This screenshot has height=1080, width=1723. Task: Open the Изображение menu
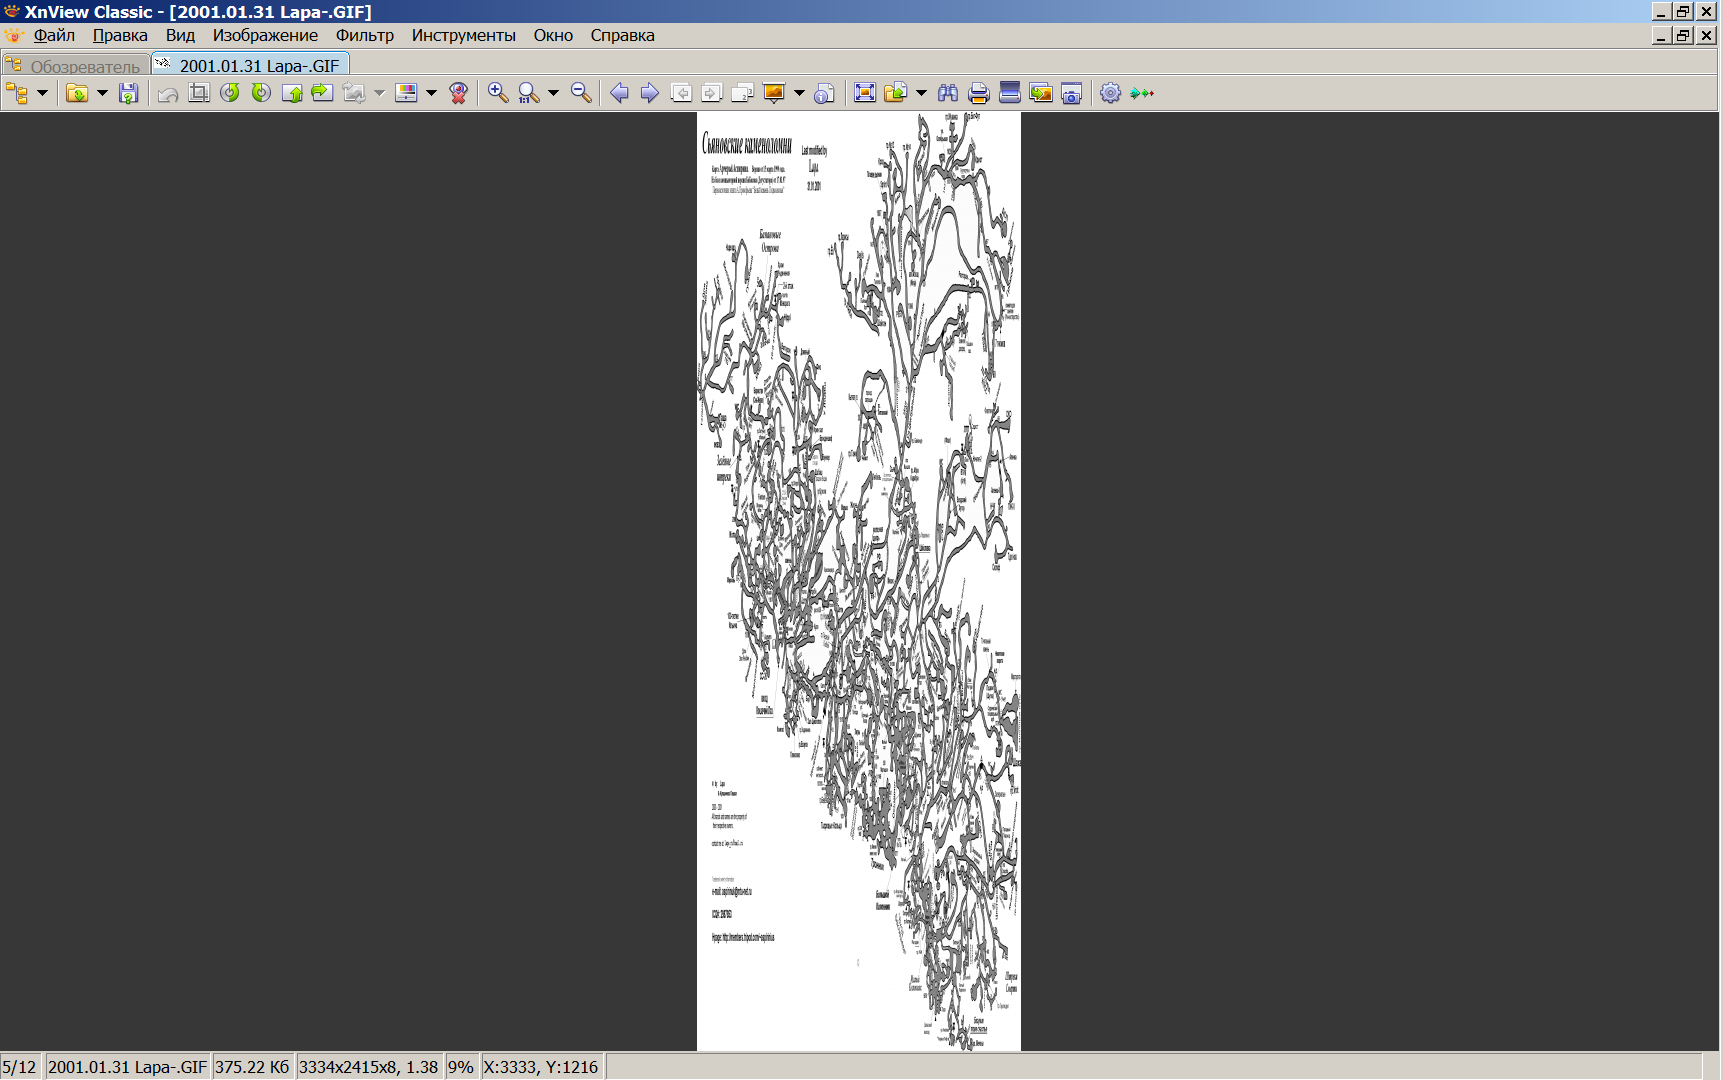(265, 35)
